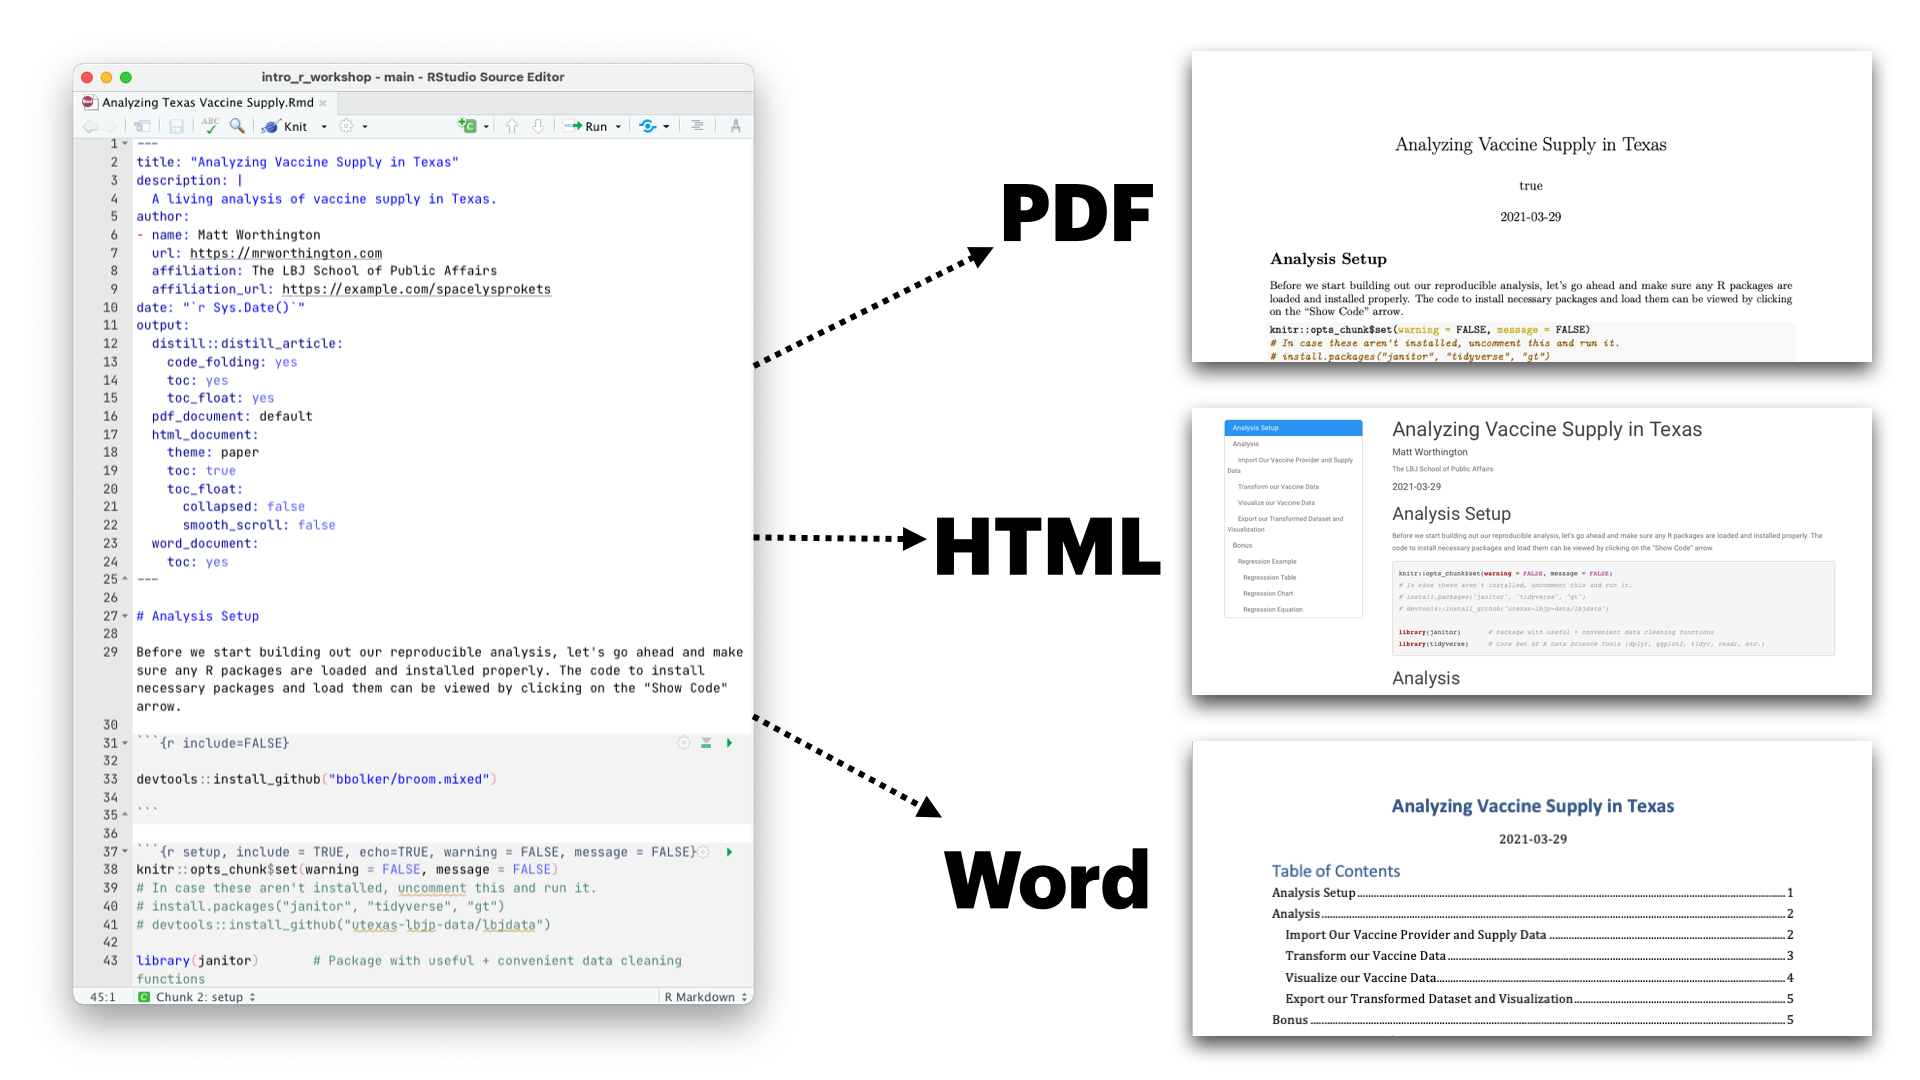This screenshot has height=1080, width=1920.
Task: Collapse the Analysis Setup section at line 27
Action: (126, 616)
